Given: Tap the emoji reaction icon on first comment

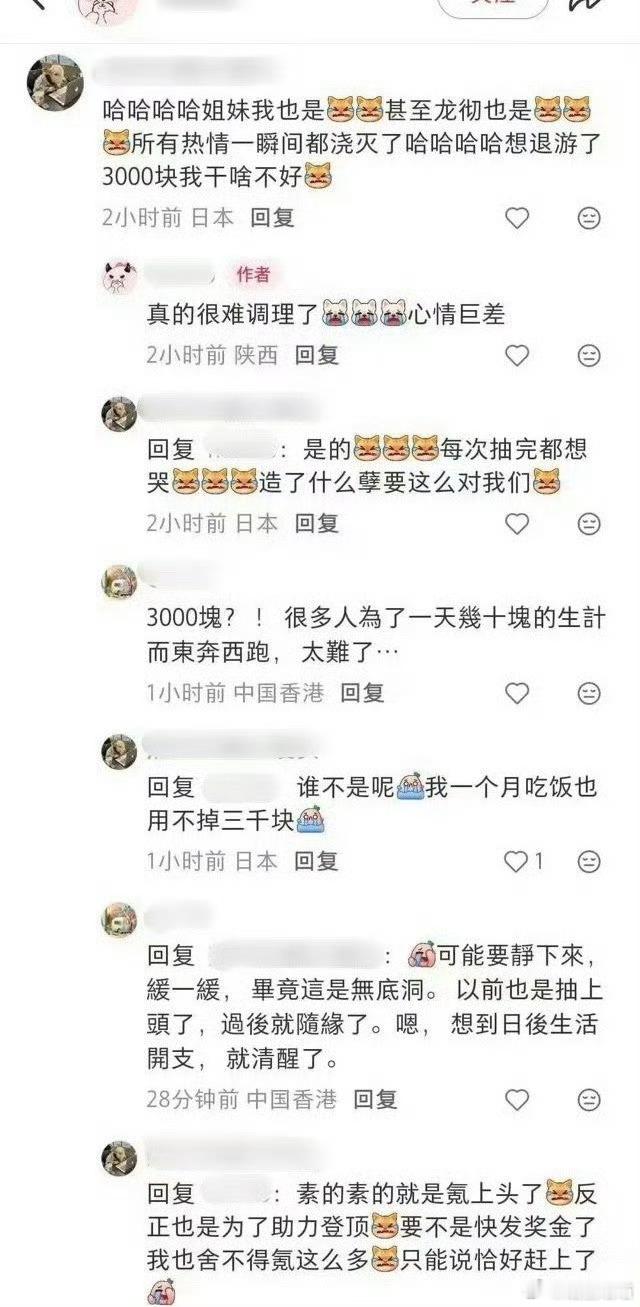Looking at the screenshot, I should point(591,217).
